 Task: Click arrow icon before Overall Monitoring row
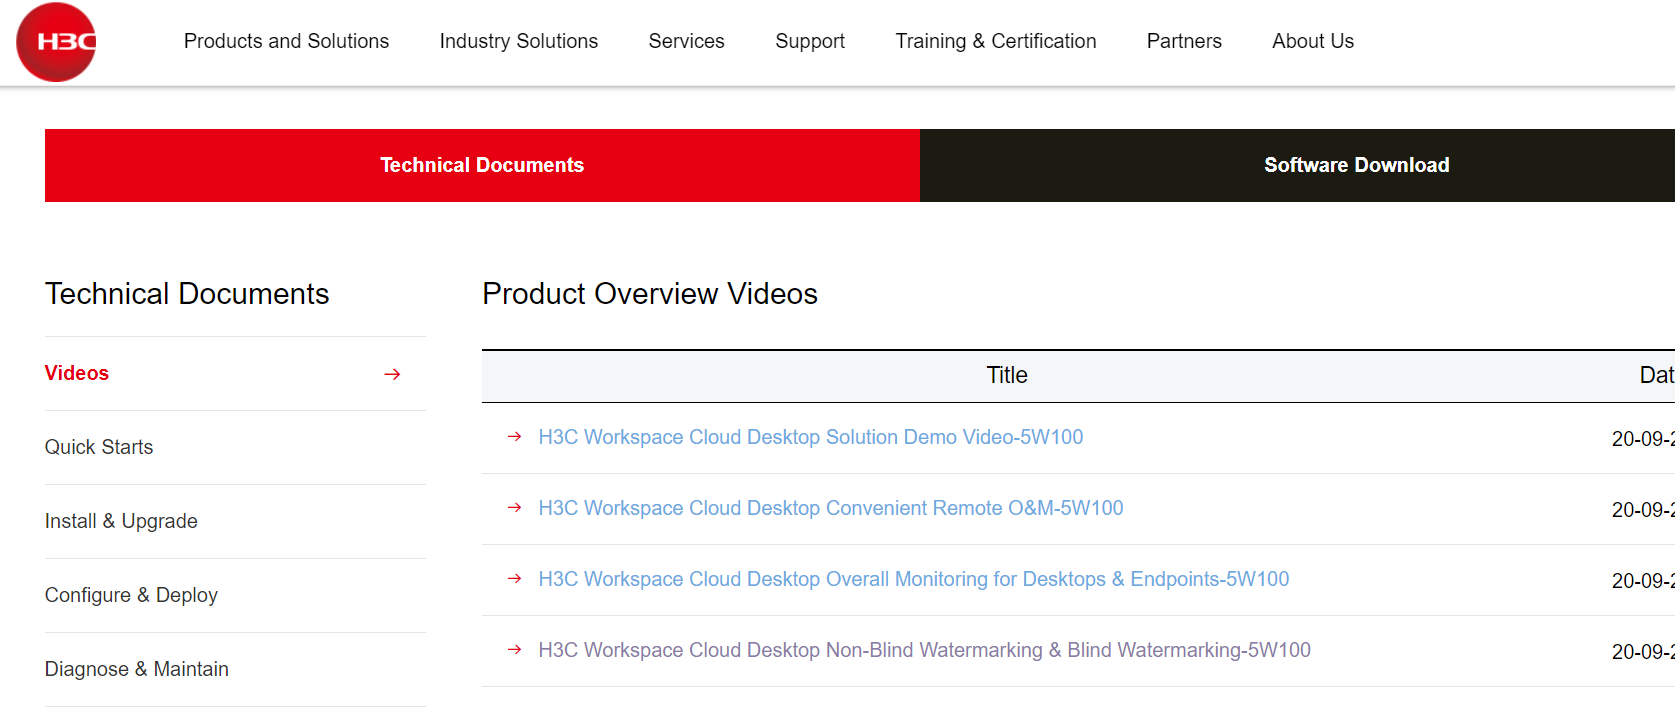(x=515, y=579)
